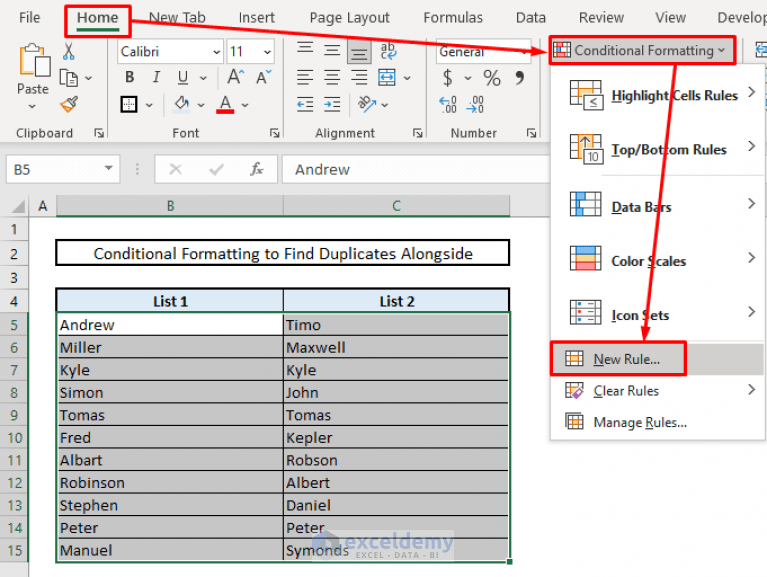Apply cell borders icon

click(129, 104)
